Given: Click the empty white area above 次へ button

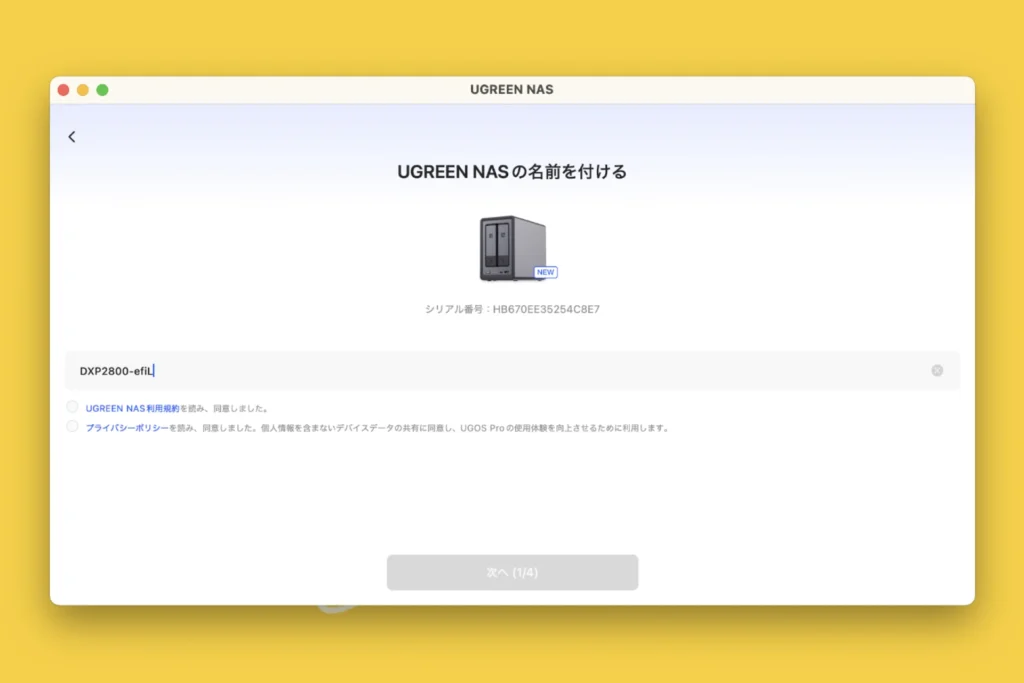Looking at the screenshot, I should click(512, 500).
